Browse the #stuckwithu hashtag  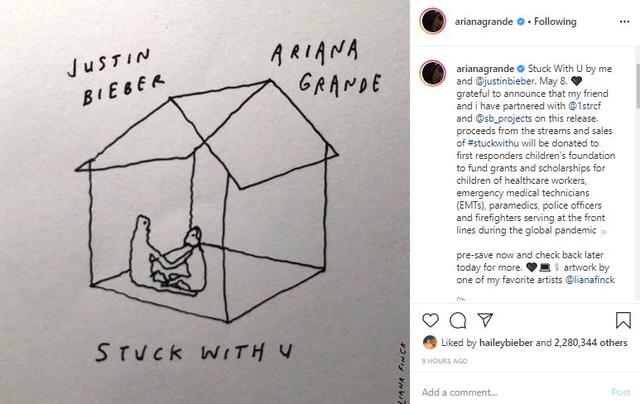[493, 143]
